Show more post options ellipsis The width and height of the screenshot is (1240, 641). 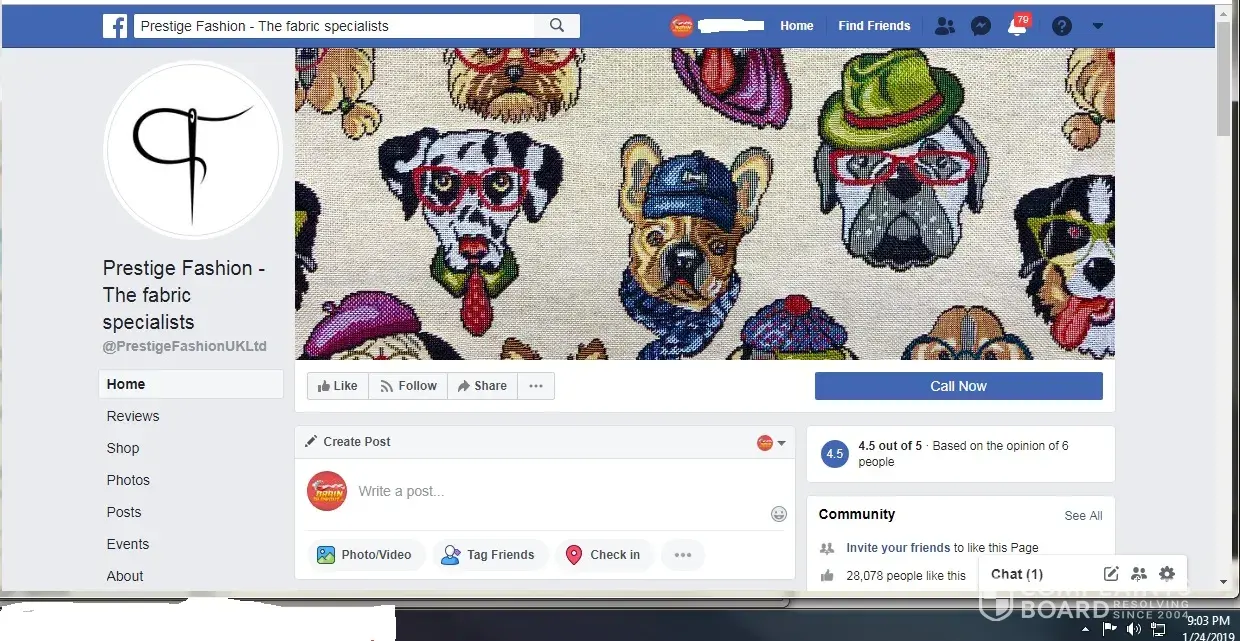click(683, 555)
